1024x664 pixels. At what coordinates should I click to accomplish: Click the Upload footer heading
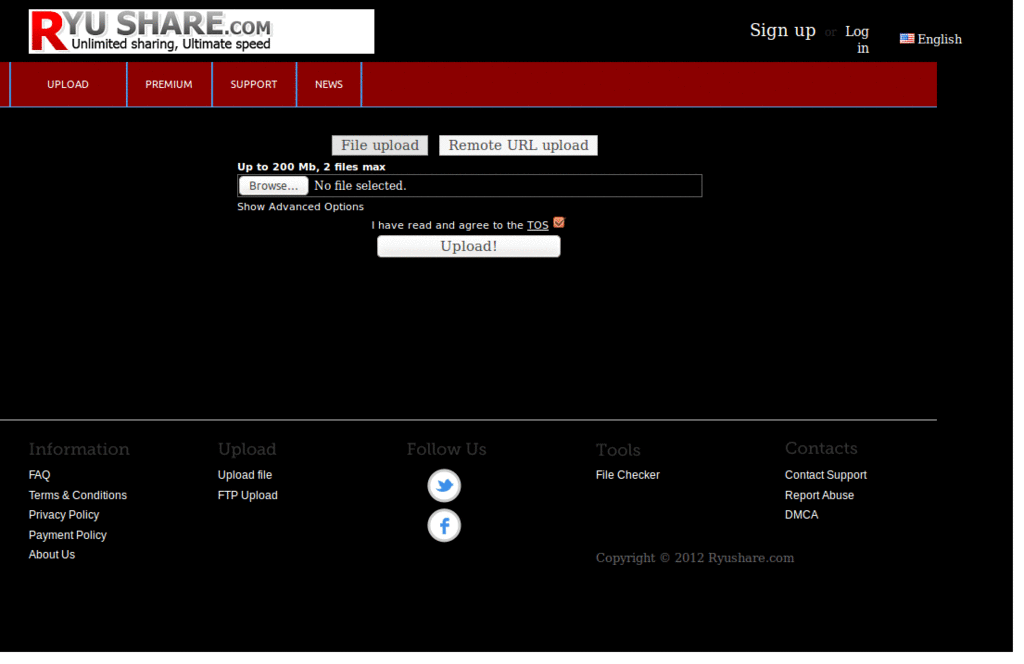[247, 450]
